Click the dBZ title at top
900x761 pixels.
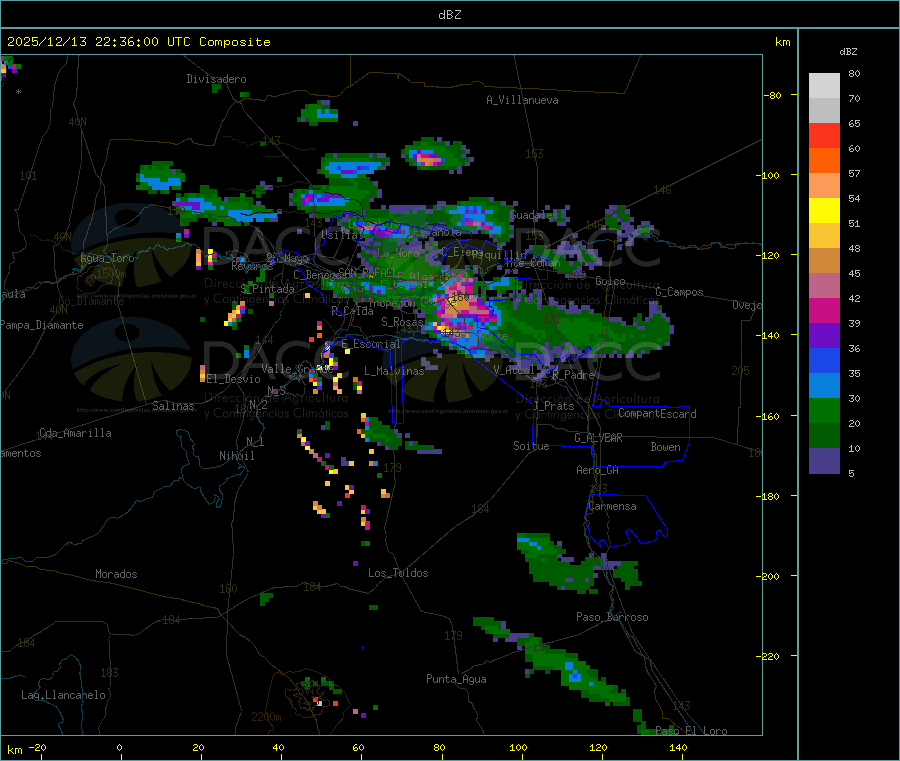(449, 15)
